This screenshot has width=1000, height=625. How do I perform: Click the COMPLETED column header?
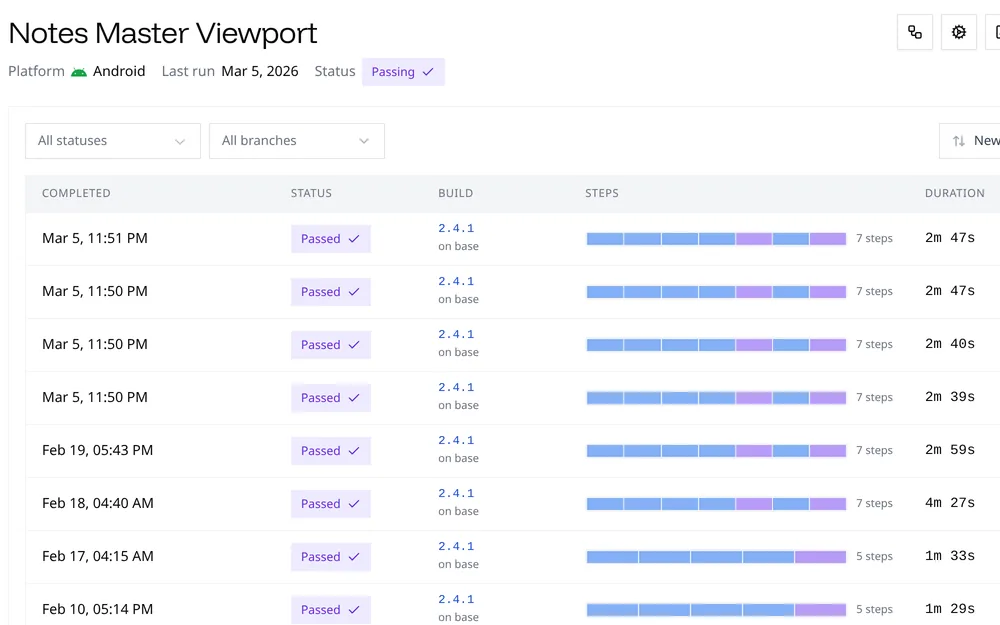(76, 193)
